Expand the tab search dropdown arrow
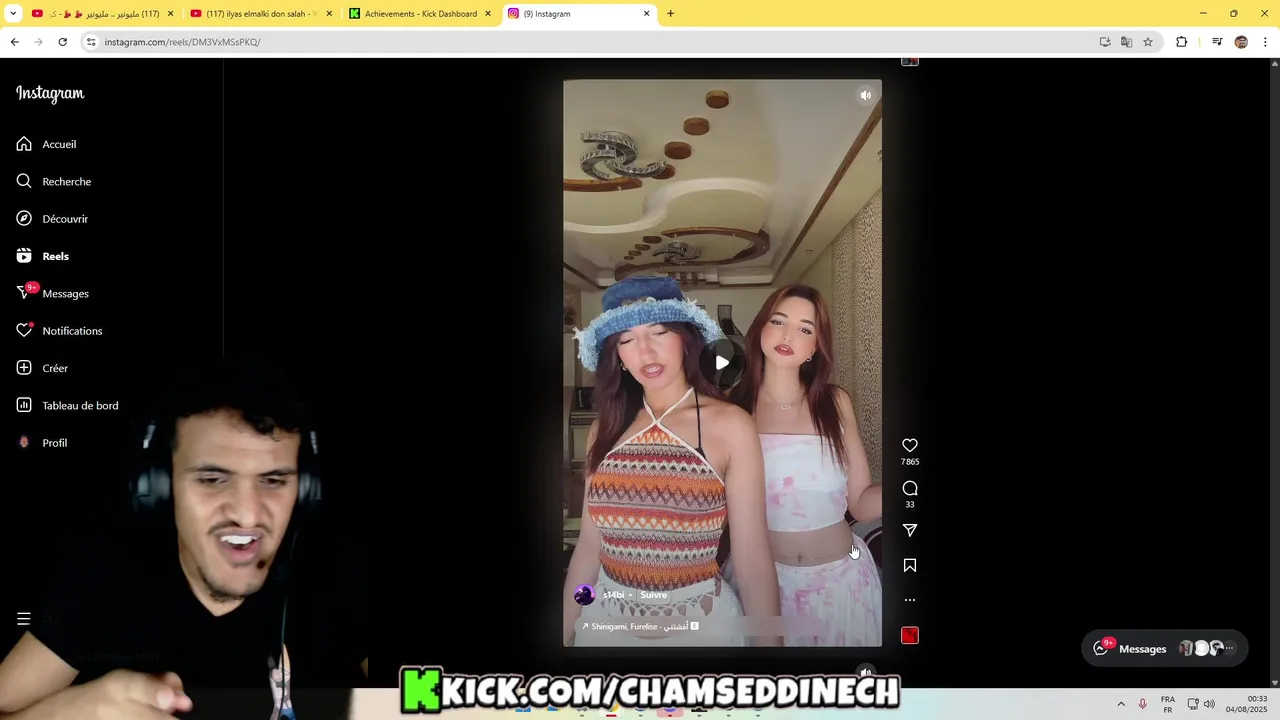 tap(13, 14)
